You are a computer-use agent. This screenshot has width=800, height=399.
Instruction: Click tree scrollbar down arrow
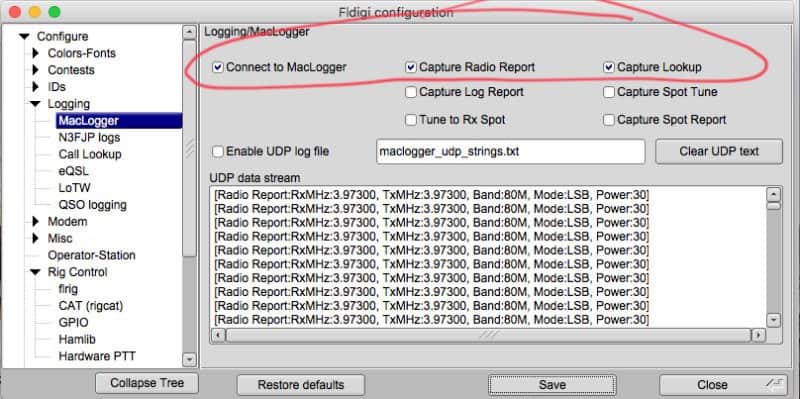pyautogui.click(x=189, y=359)
